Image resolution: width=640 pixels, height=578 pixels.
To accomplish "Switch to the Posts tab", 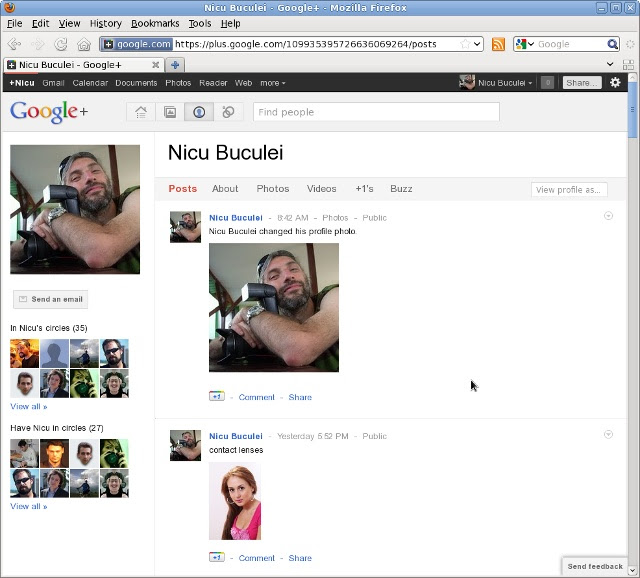I will pyautogui.click(x=182, y=189).
